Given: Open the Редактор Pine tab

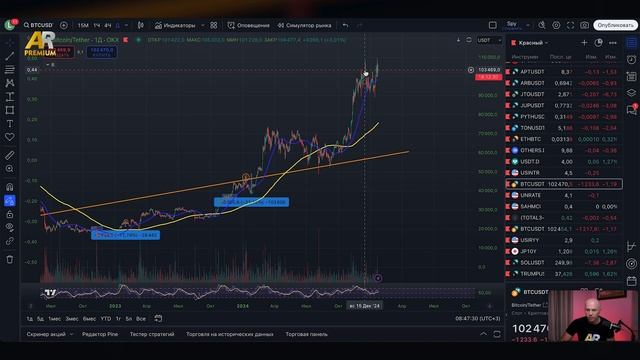Looking at the screenshot, I should point(100,334).
